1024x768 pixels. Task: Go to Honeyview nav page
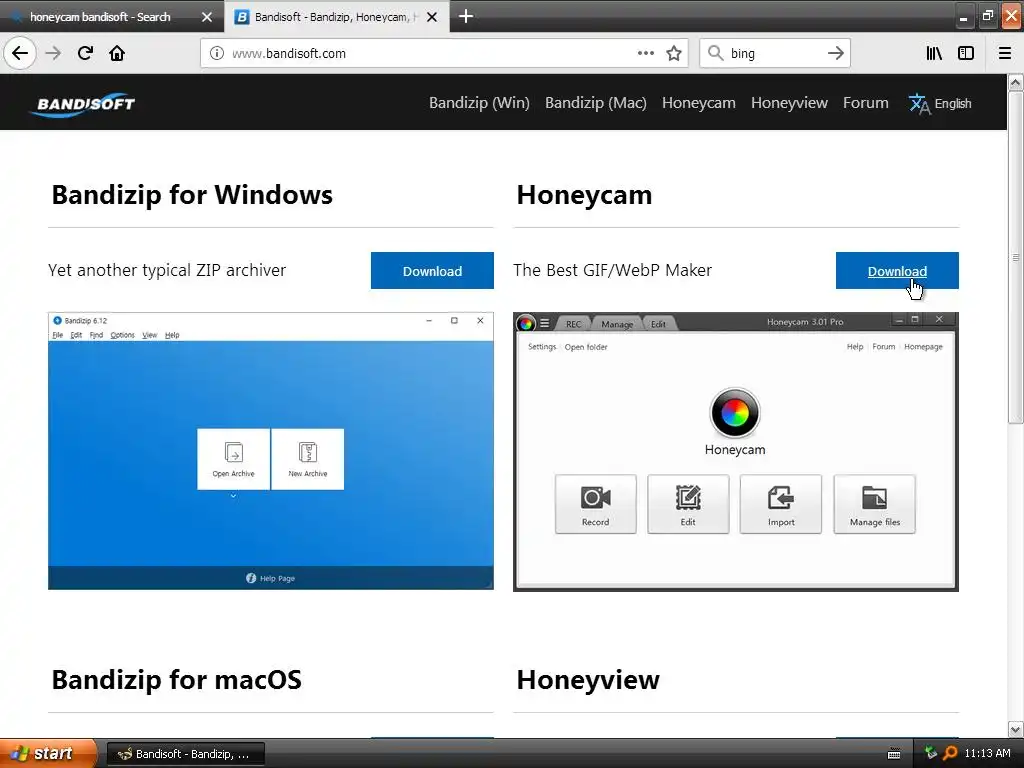789,103
